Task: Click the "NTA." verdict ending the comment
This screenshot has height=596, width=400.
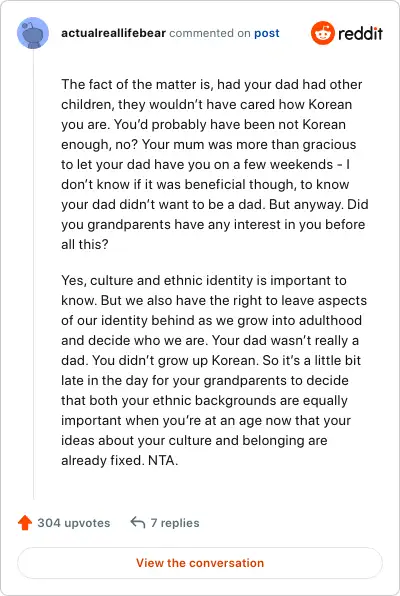Action: [x=163, y=460]
